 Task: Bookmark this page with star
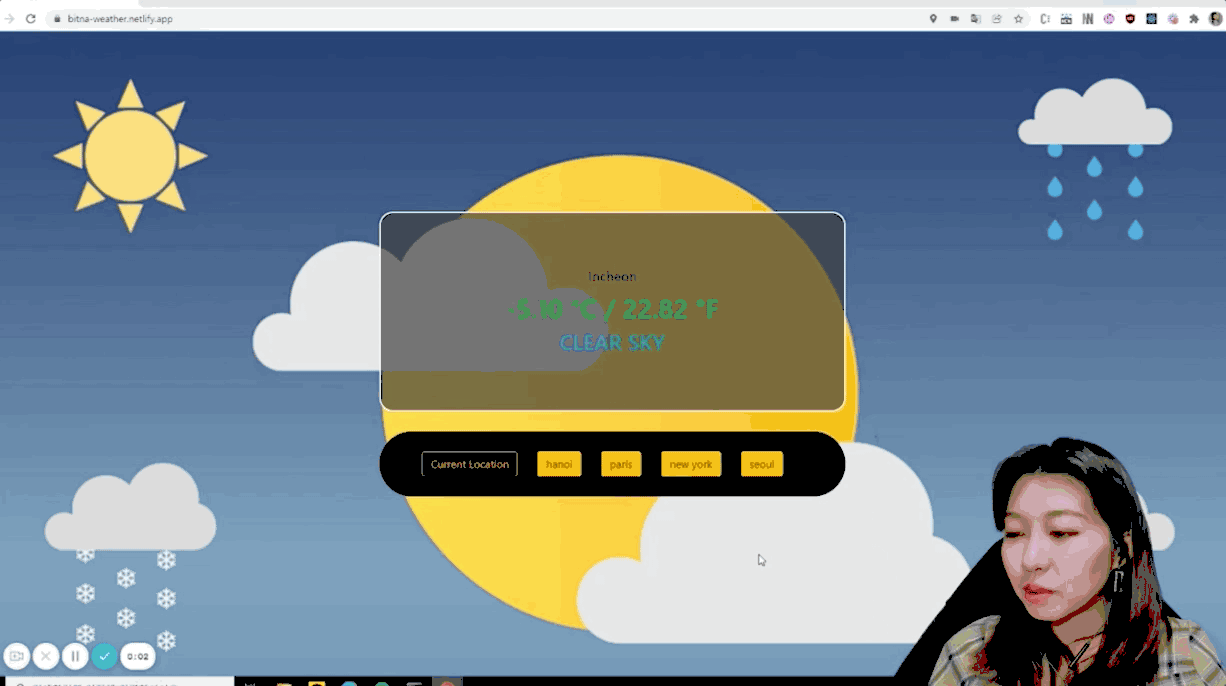click(1018, 18)
